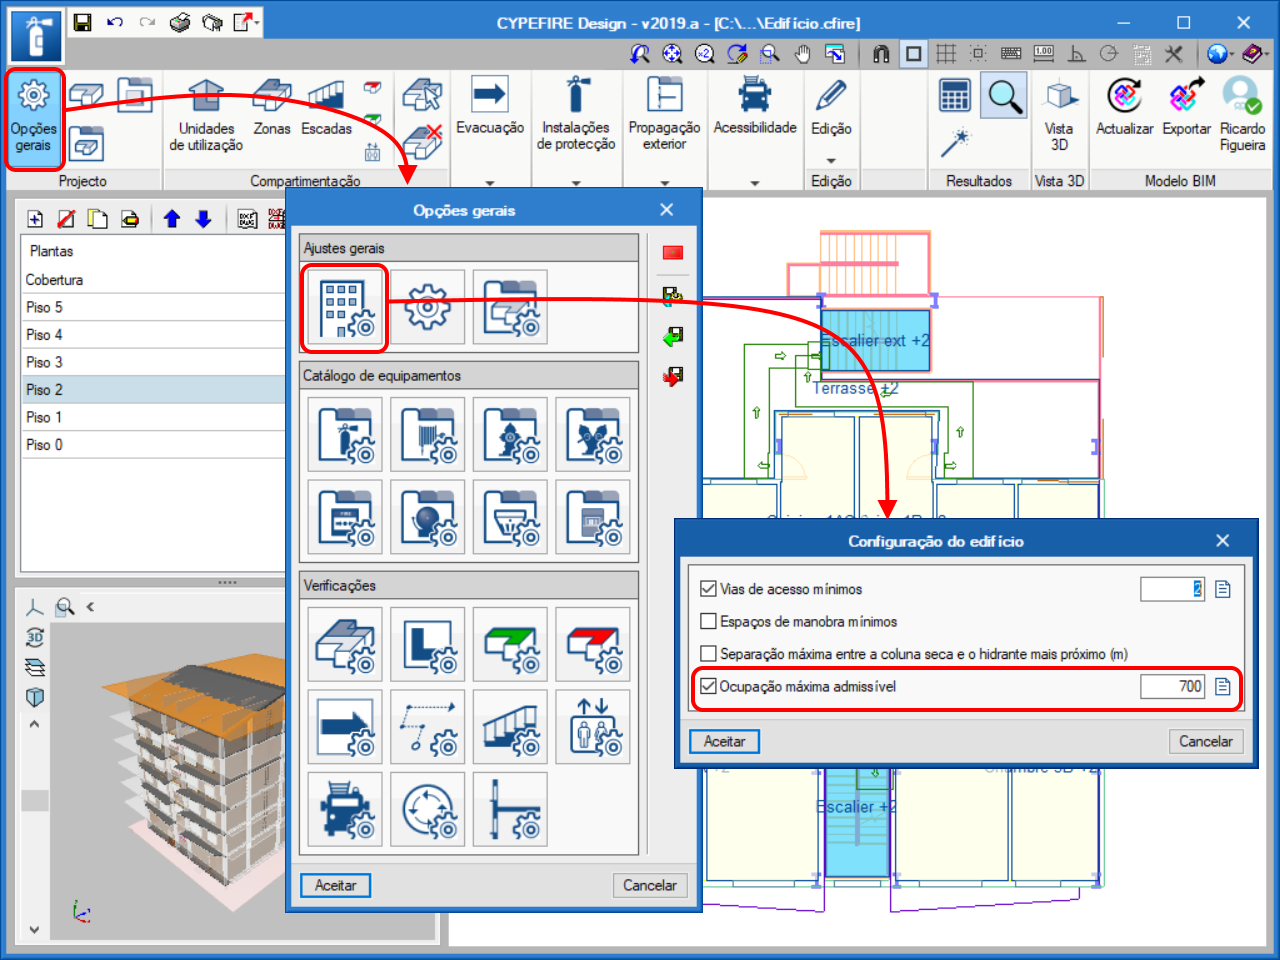
Task: Select Cobertura in the Plantas list
Action: pyautogui.click(x=153, y=280)
